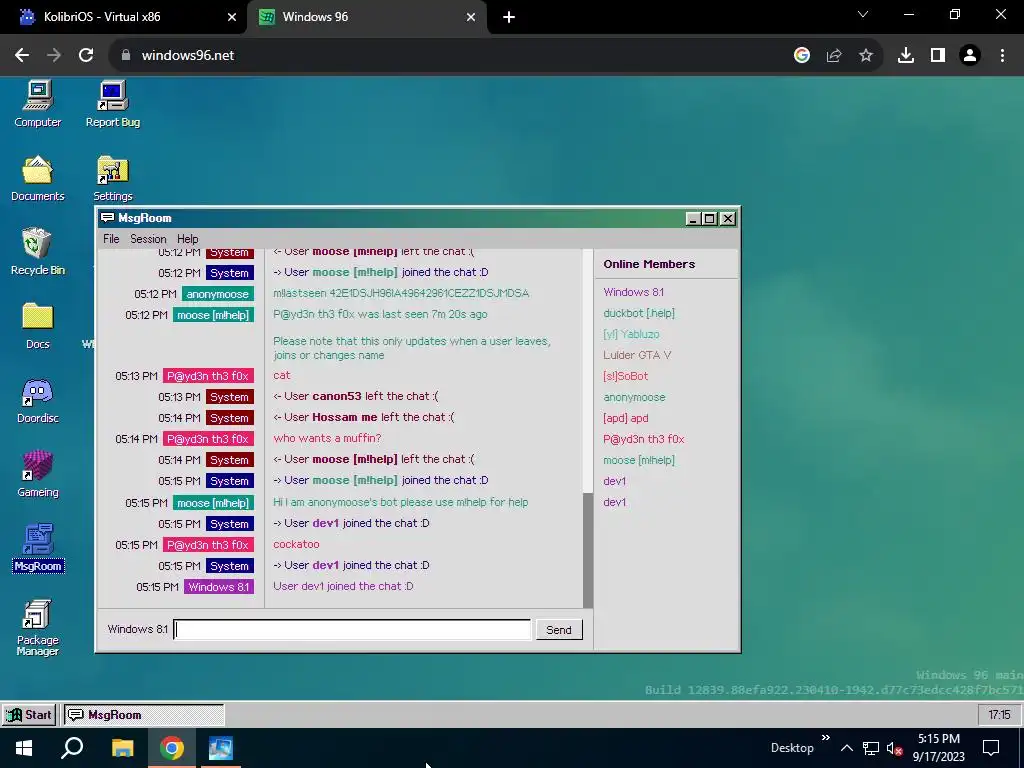Click the muted volume tray icon

click(x=894, y=748)
